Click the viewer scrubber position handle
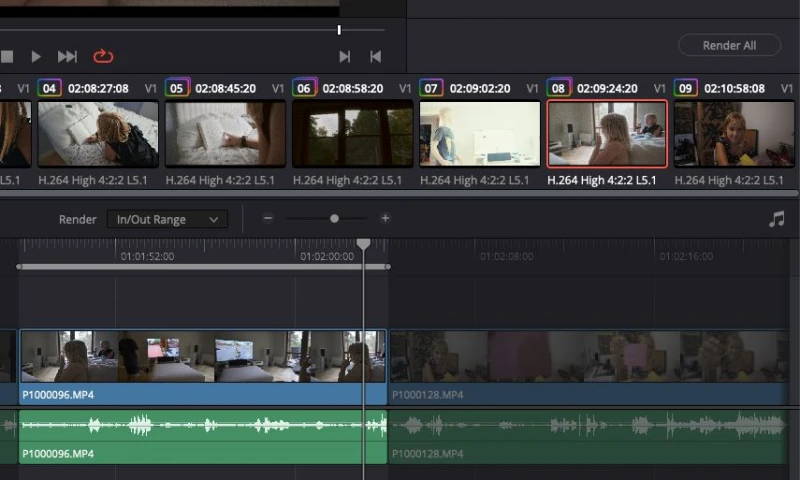The image size is (800, 480). coord(339,30)
